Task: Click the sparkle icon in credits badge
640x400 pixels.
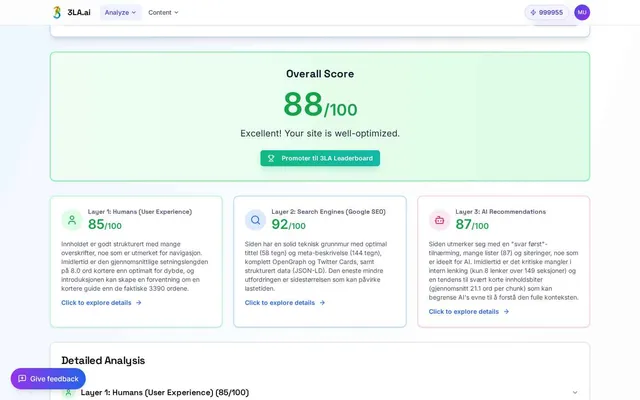Action: point(533,12)
